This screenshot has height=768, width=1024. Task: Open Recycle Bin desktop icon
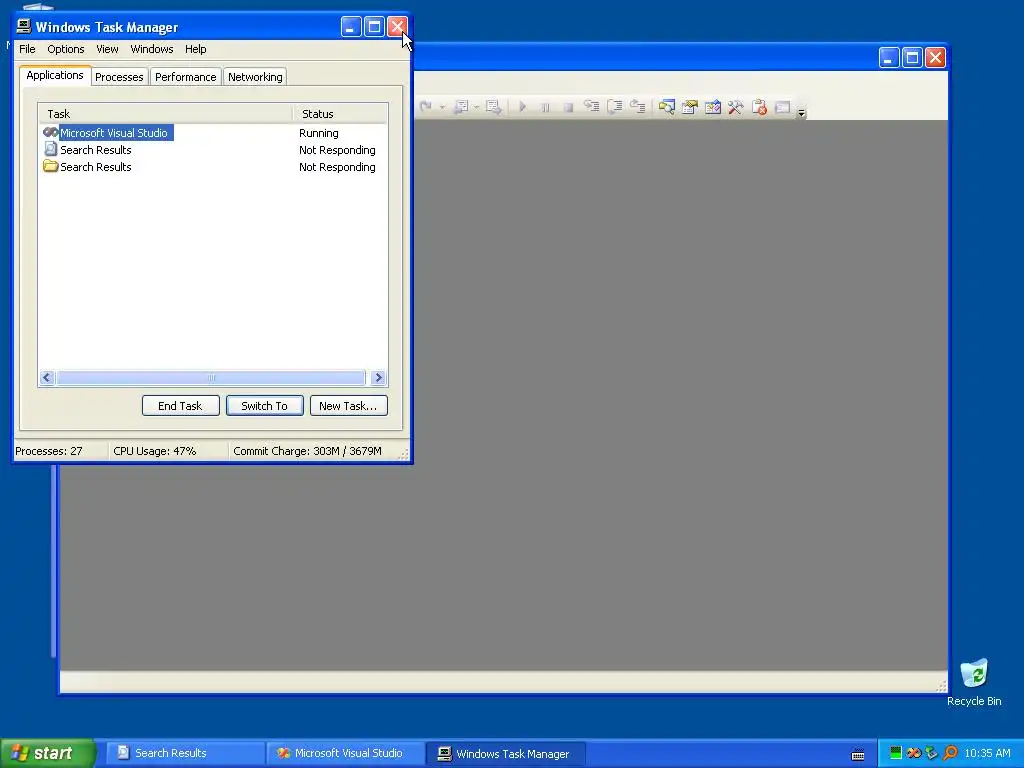(x=974, y=682)
